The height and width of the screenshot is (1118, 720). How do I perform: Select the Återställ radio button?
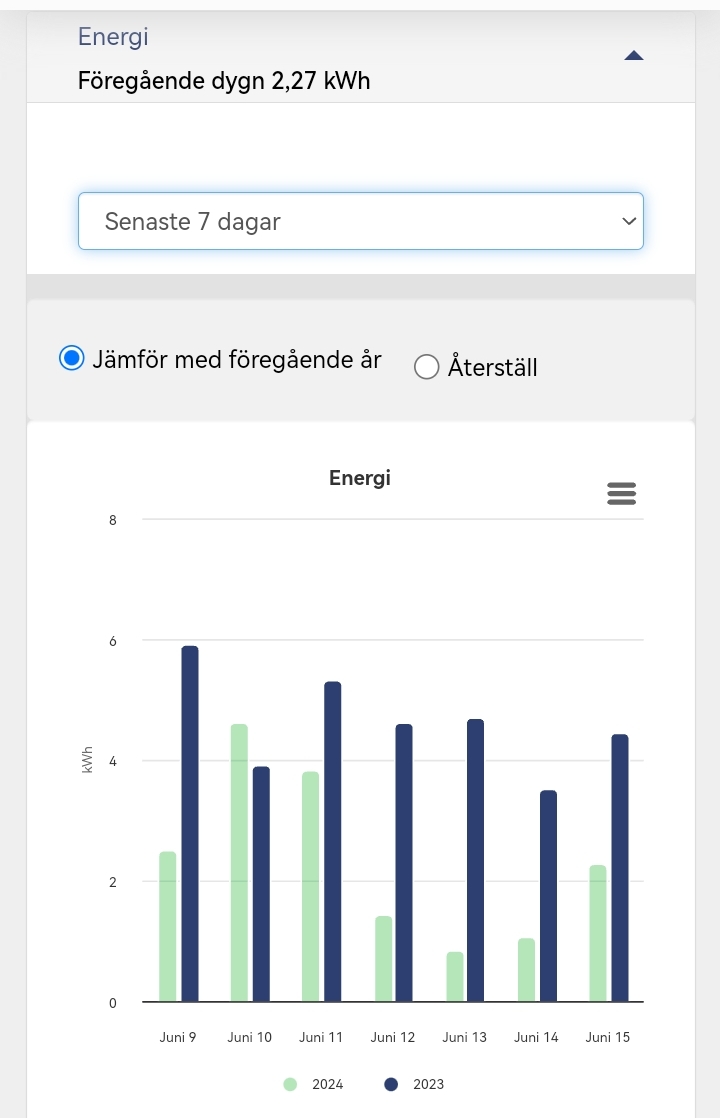pos(427,367)
